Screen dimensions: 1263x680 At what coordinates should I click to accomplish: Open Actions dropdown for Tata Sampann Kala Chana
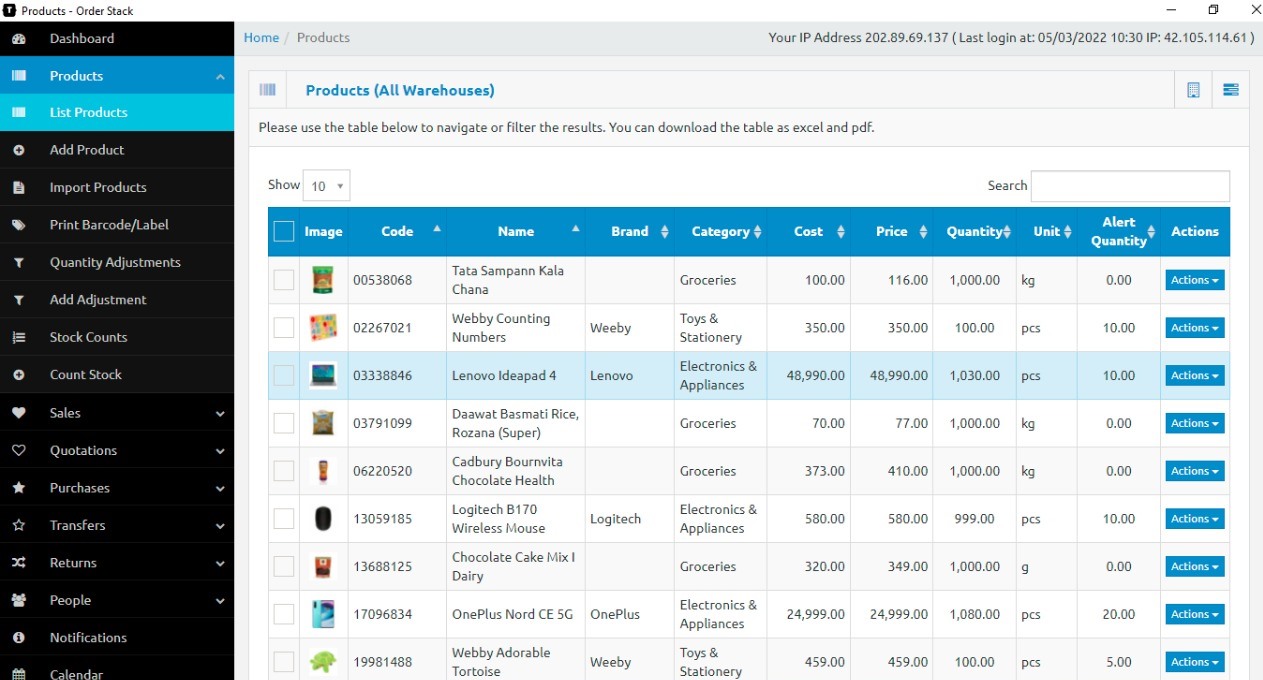(1195, 280)
